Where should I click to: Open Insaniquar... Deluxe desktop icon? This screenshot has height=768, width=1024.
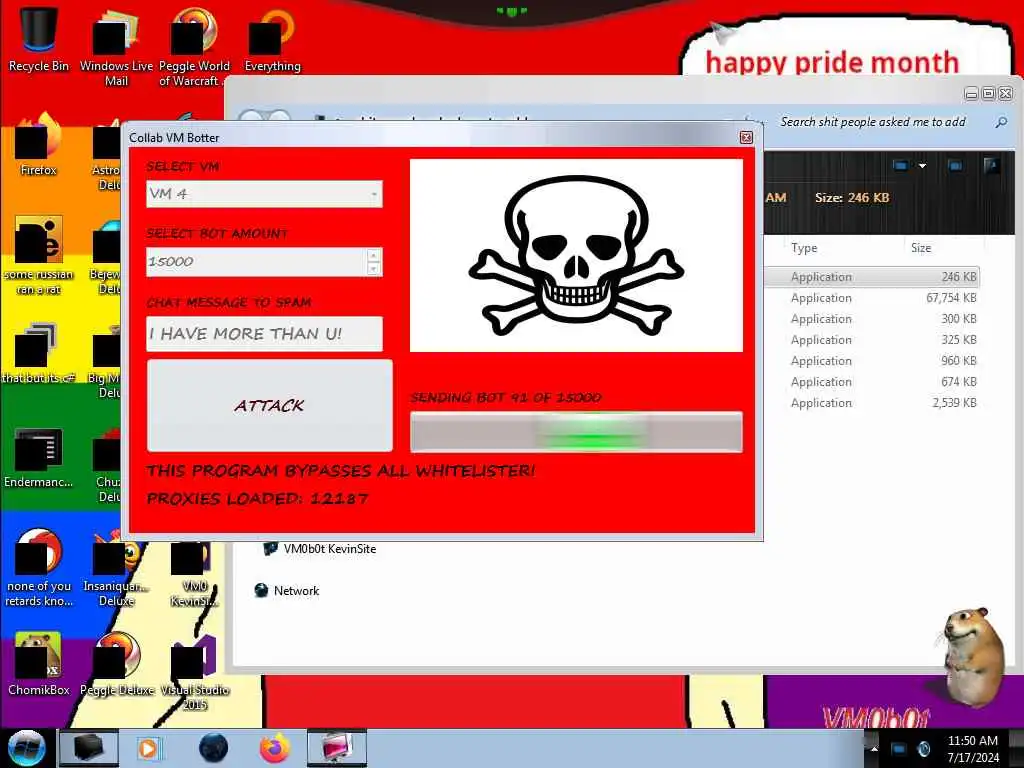coord(116,568)
